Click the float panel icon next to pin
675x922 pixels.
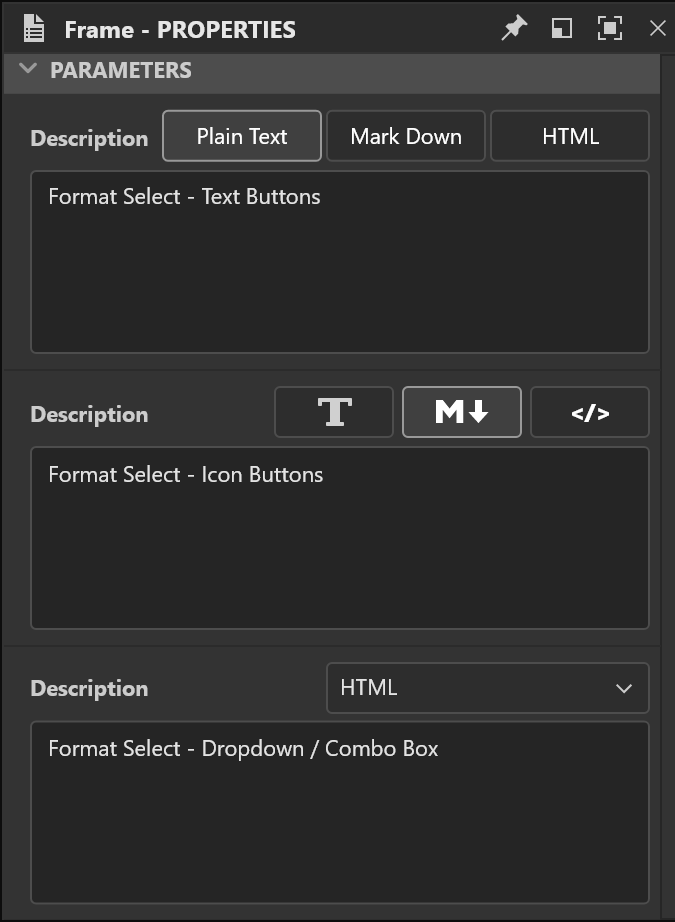click(562, 28)
